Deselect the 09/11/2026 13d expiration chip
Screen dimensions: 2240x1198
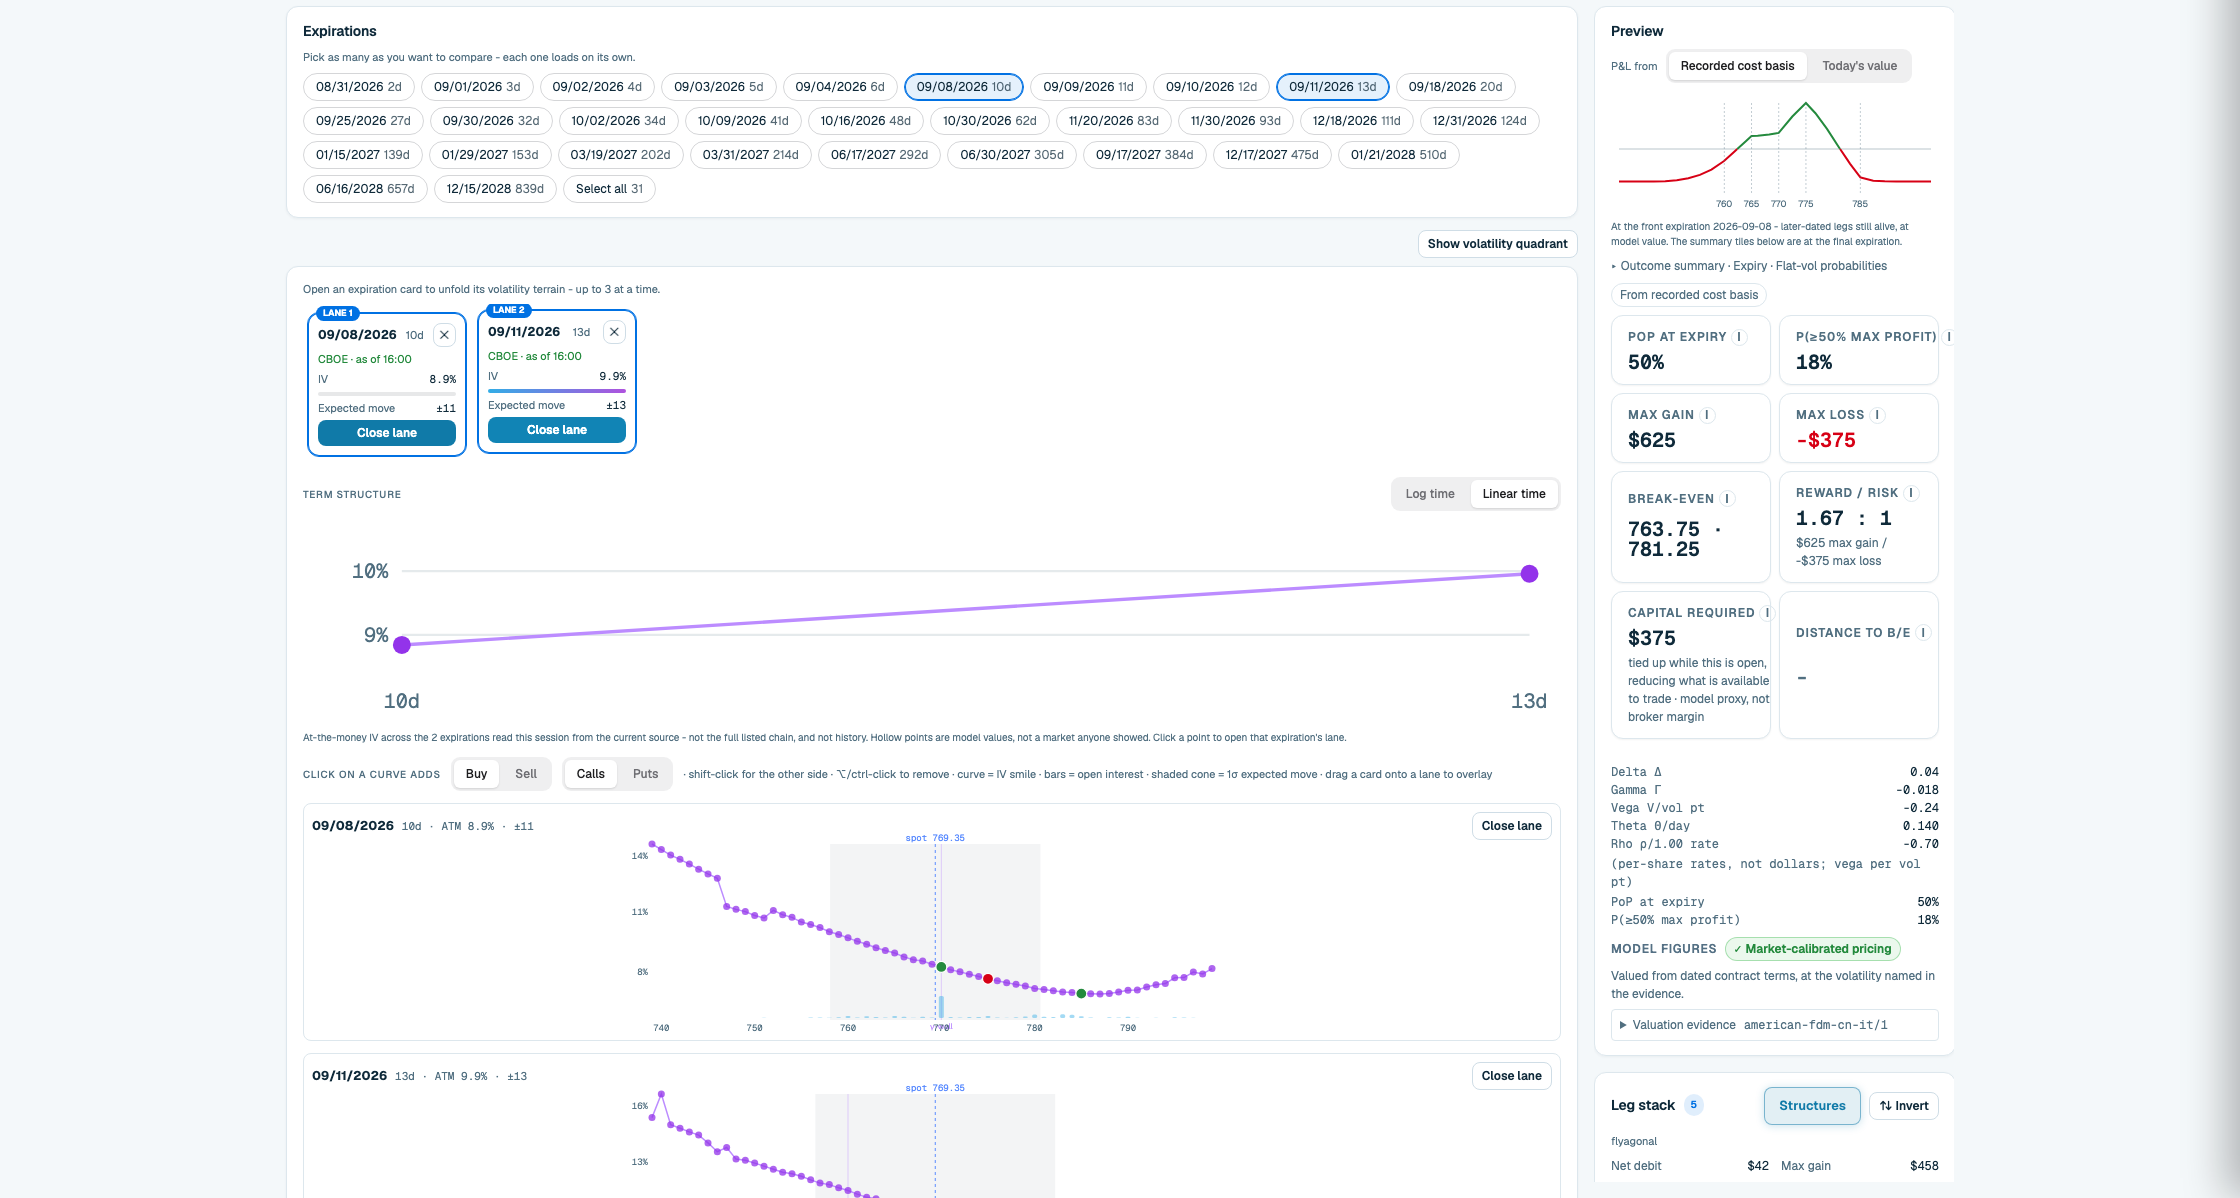[1333, 87]
